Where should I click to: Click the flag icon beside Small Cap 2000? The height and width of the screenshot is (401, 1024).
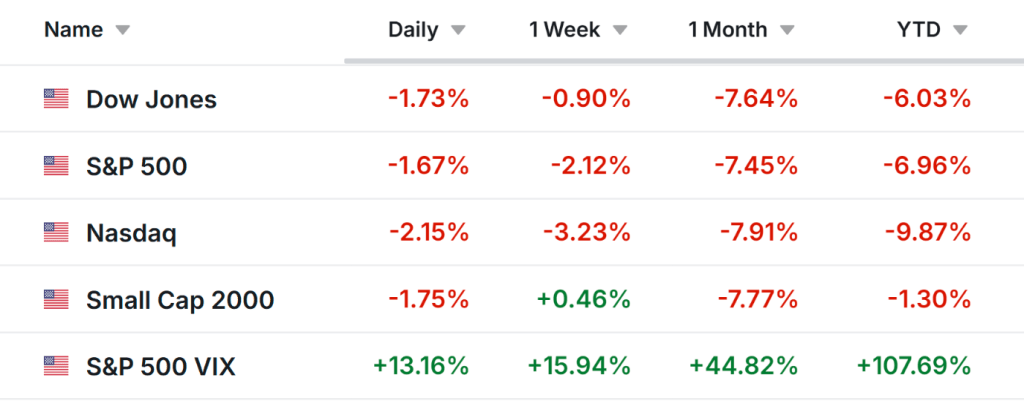(56, 300)
